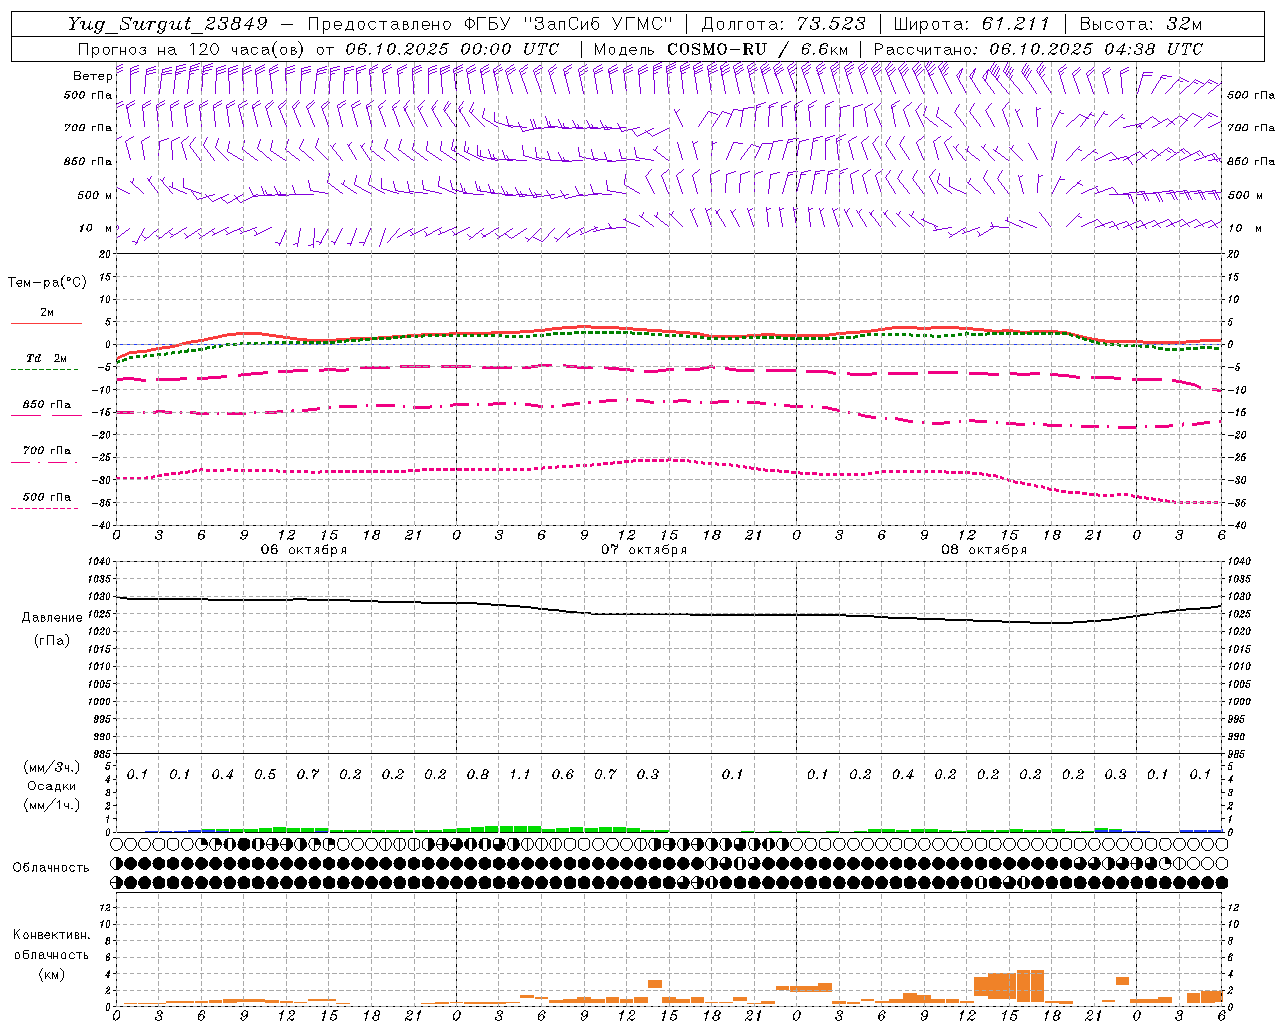Click the date label 06 октября
This screenshot has height=1024, width=1280.
point(304,550)
